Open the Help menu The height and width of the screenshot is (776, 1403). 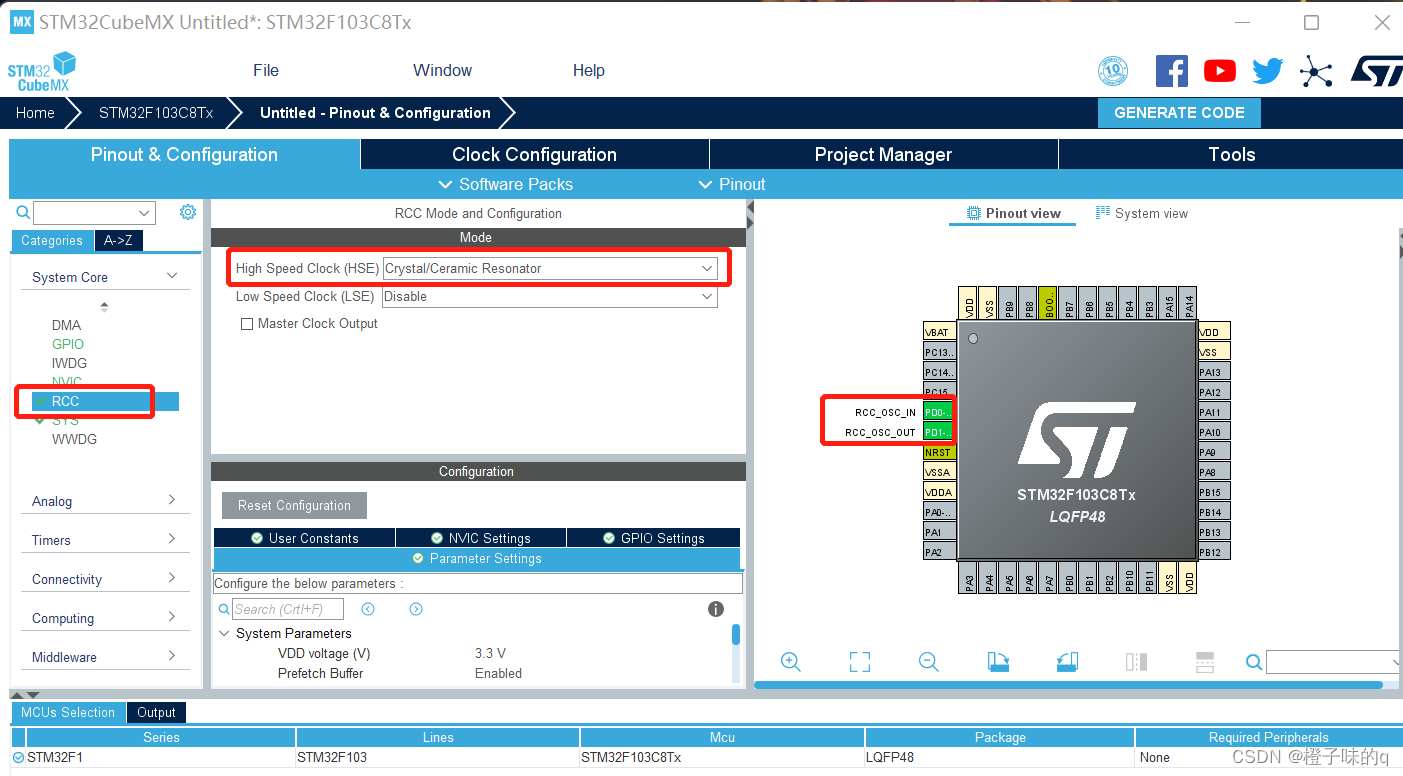[588, 70]
